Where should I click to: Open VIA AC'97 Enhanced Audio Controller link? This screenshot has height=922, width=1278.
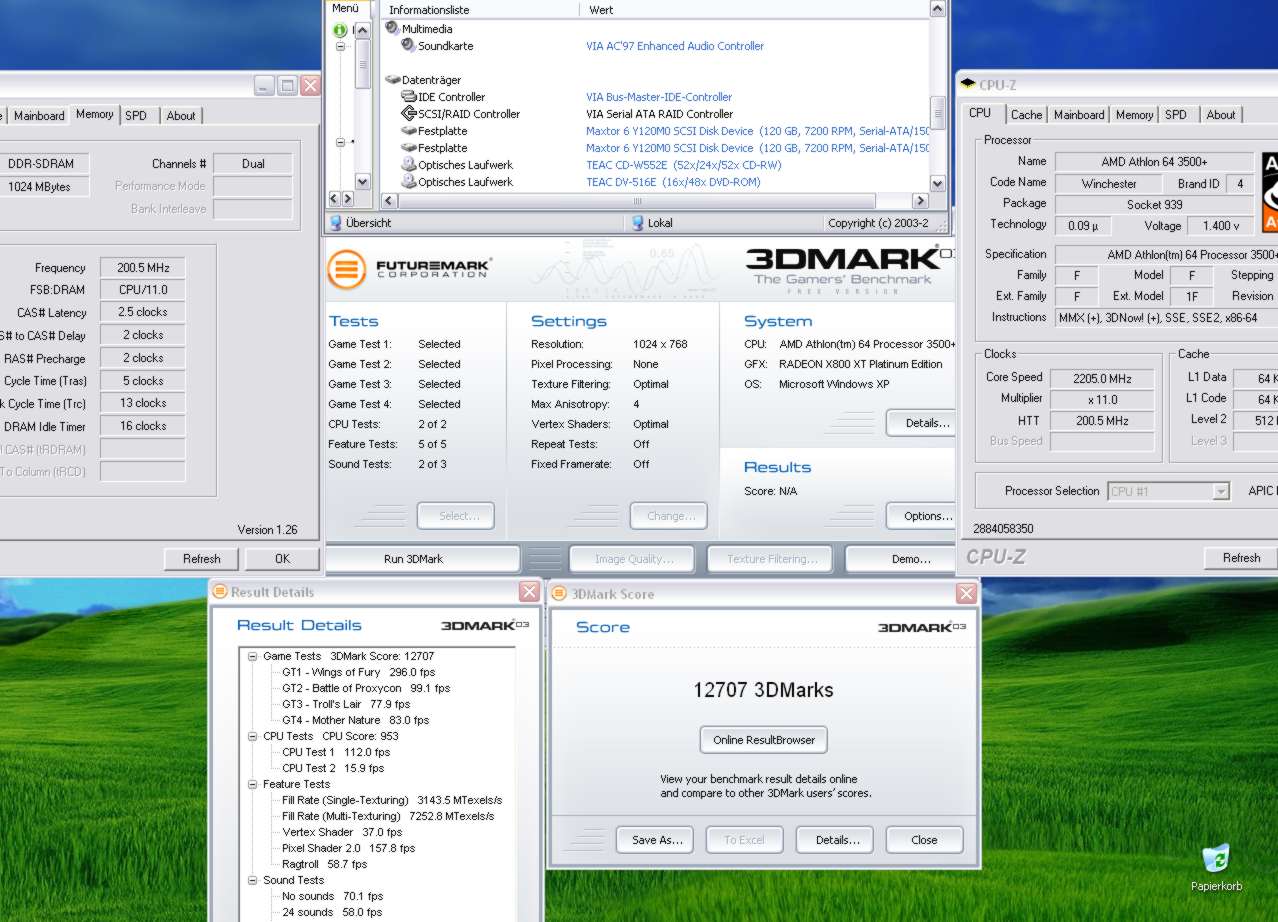point(675,46)
